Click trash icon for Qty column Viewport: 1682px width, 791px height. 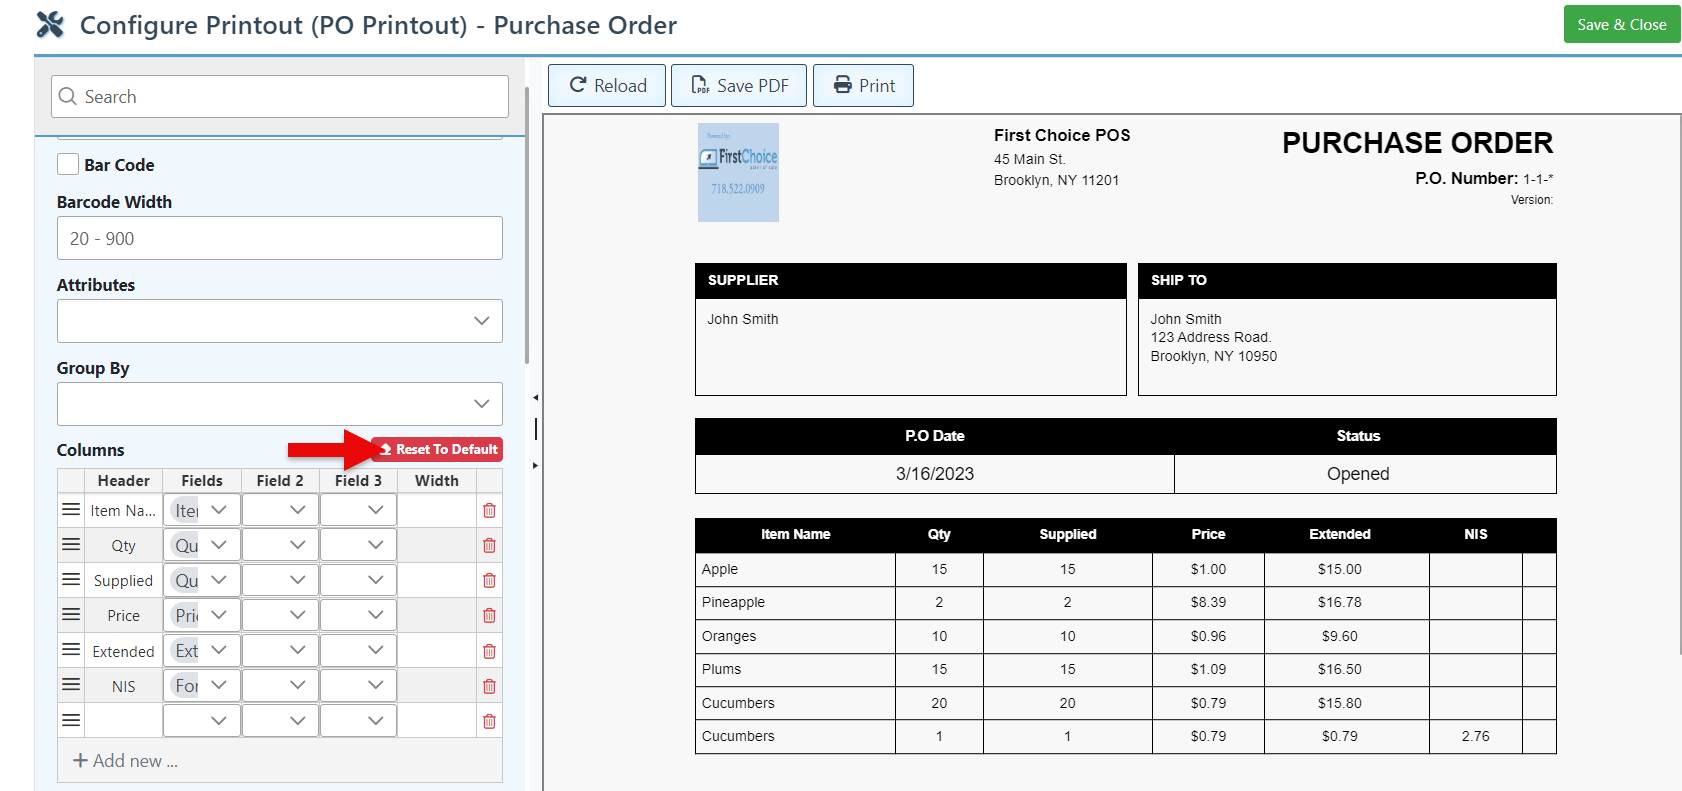(489, 546)
